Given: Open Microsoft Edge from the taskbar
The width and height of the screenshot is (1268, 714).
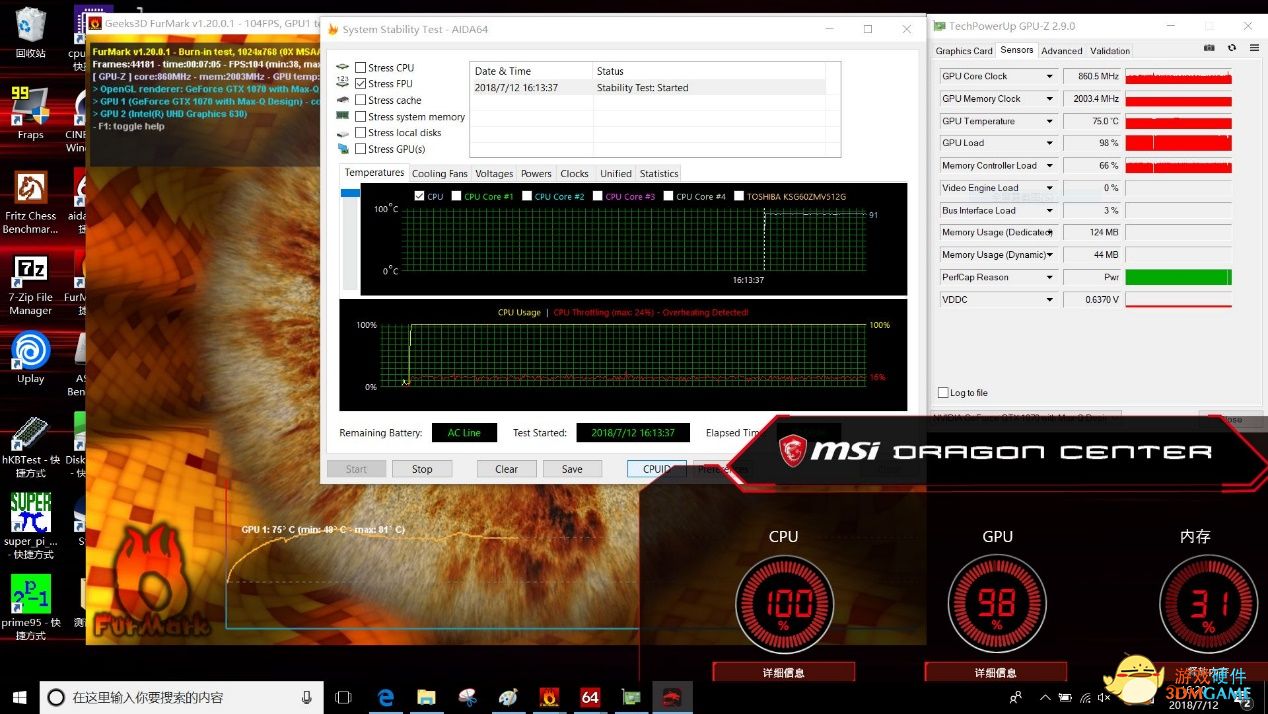Looking at the screenshot, I should tap(386, 697).
